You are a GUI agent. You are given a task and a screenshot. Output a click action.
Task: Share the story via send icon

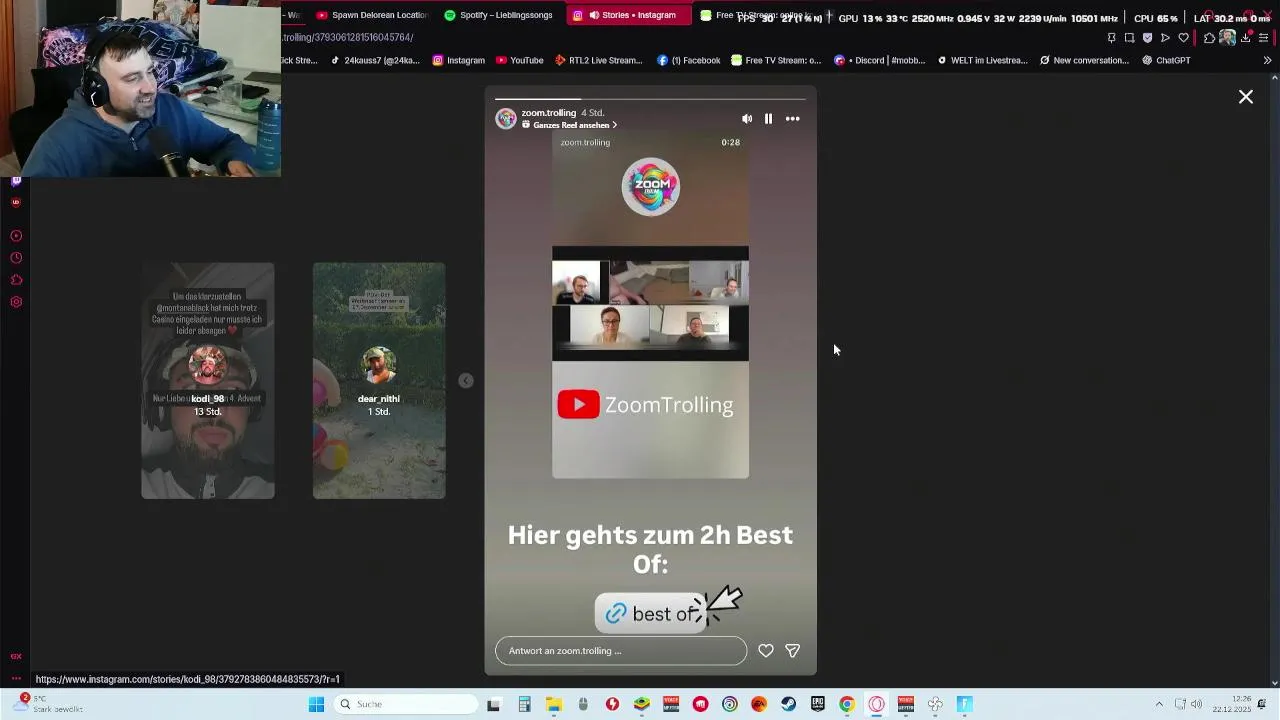click(792, 651)
